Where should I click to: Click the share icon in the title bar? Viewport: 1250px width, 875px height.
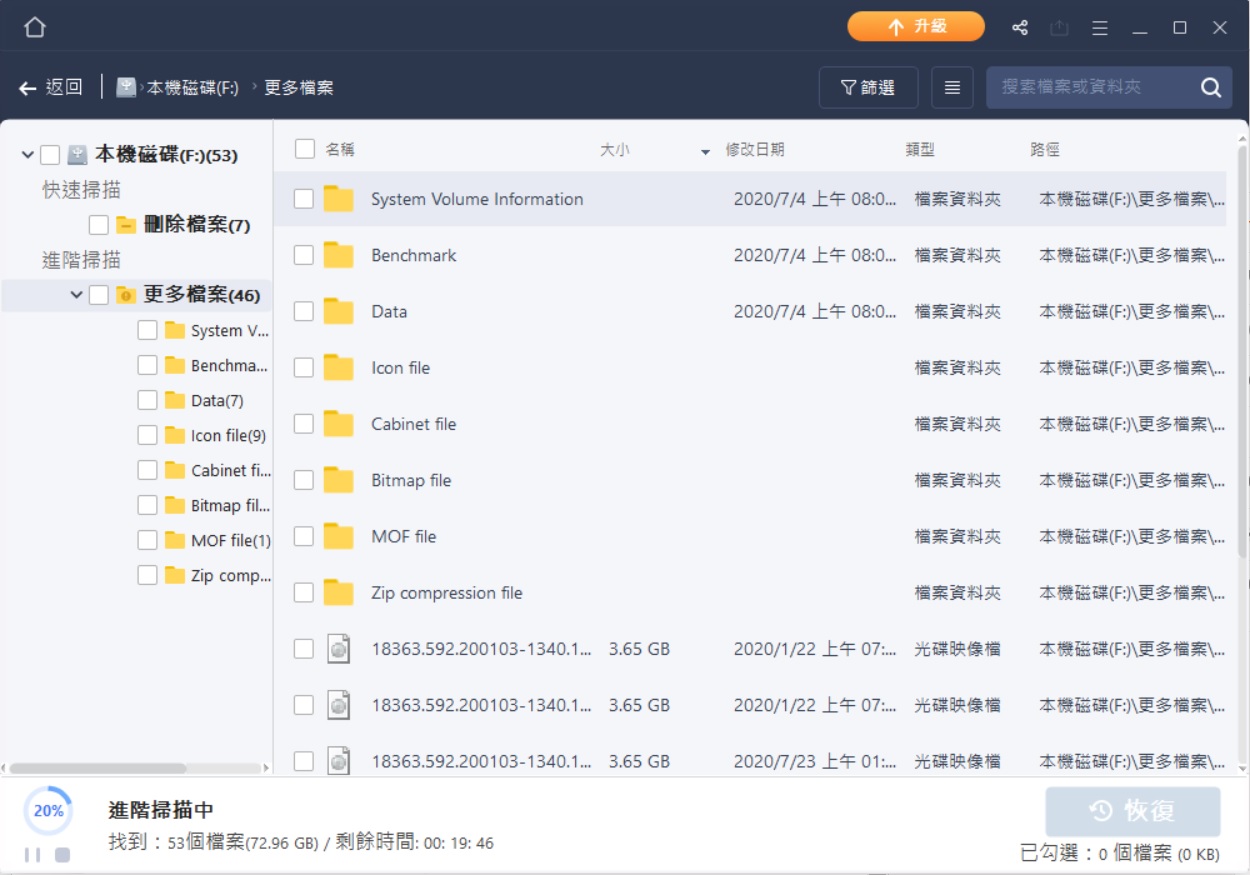[x=1020, y=28]
